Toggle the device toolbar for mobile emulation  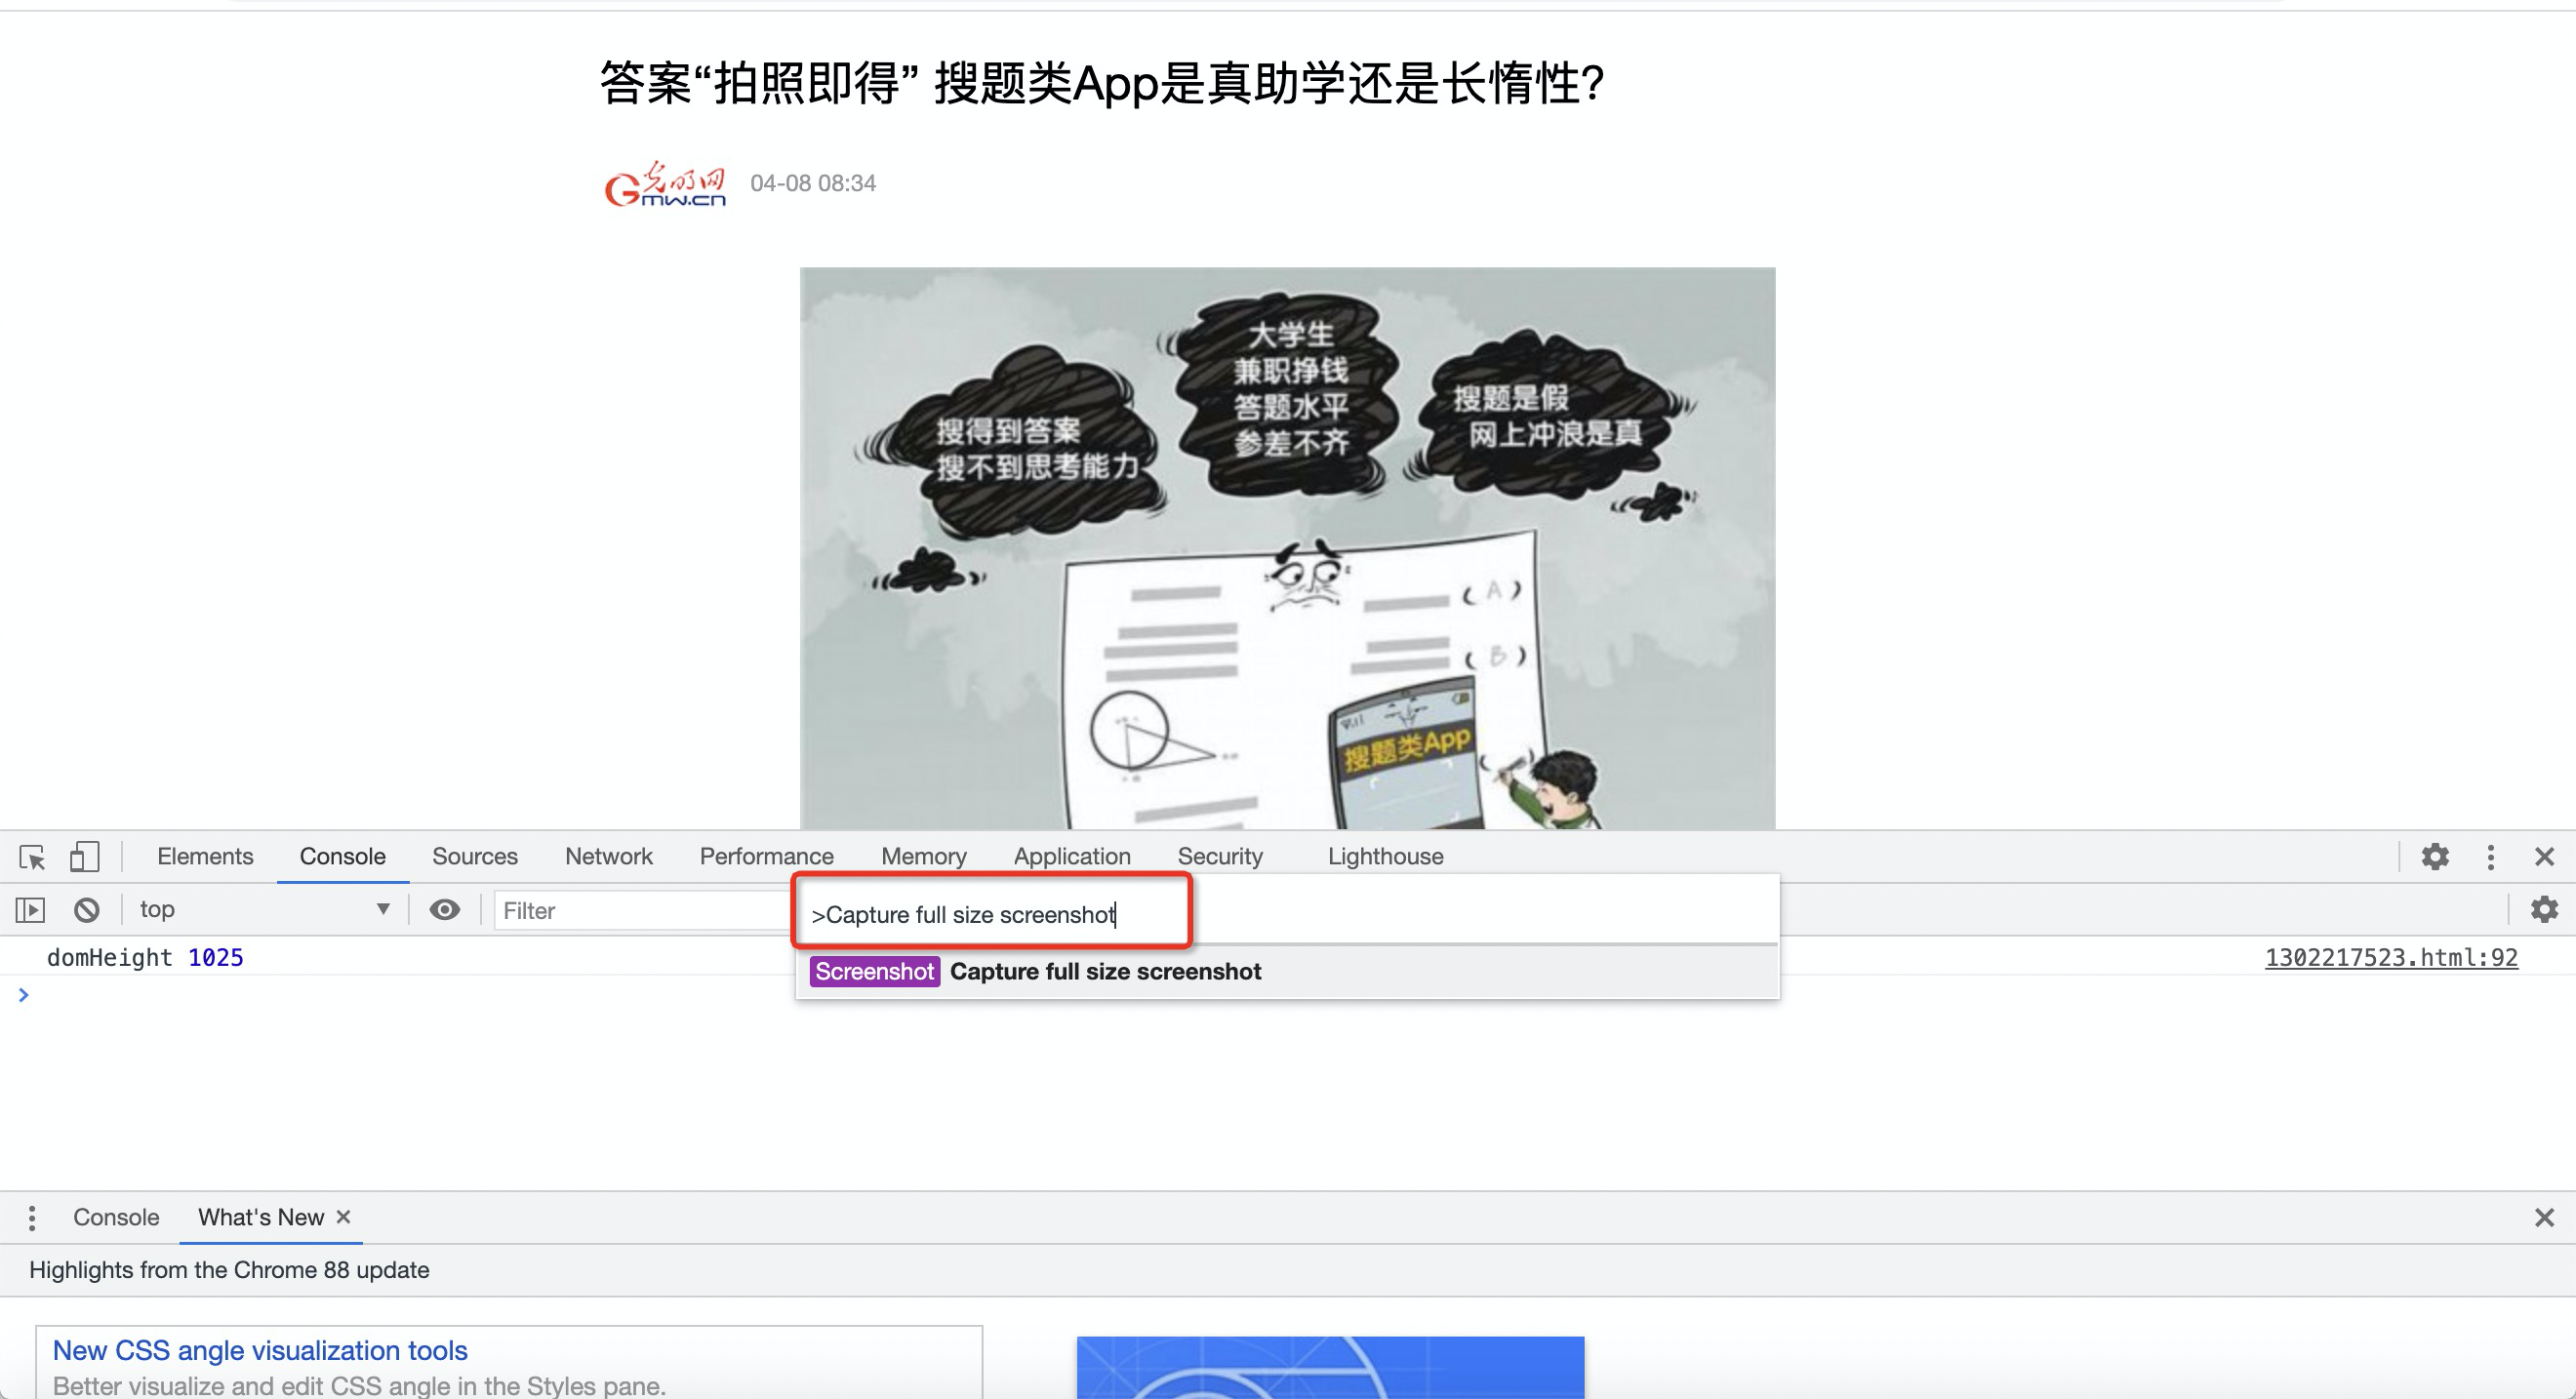[x=85, y=857]
